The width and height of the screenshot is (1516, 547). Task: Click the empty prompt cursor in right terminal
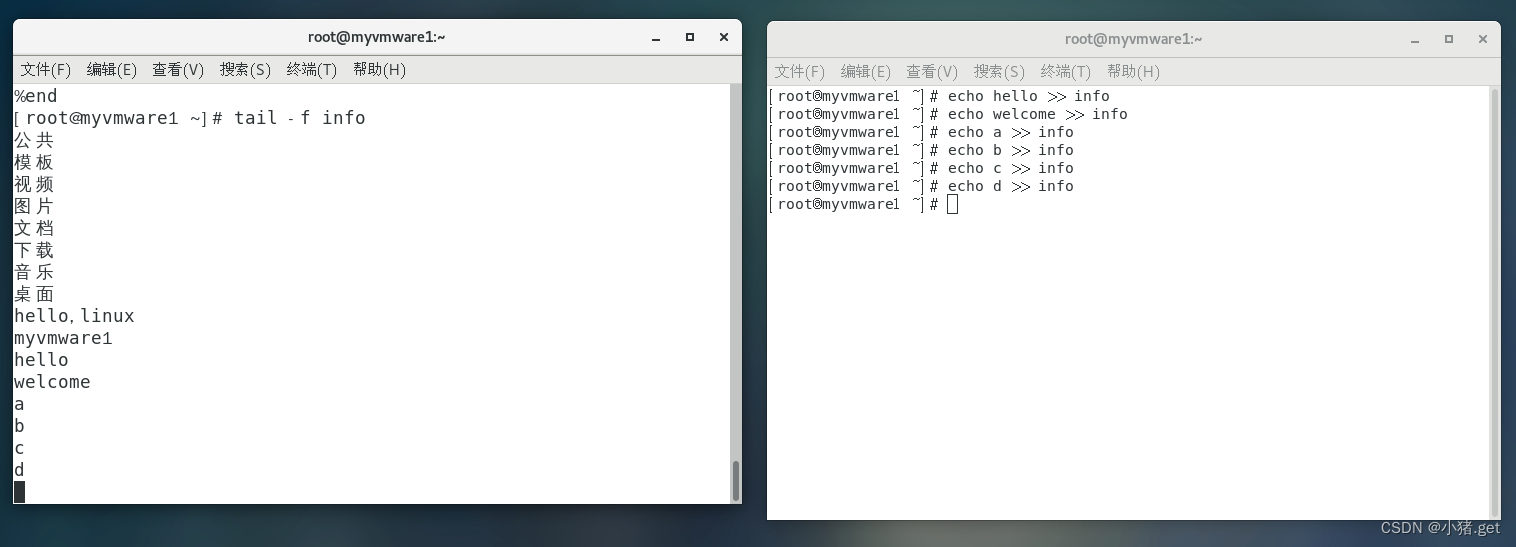pyautogui.click(x=952, y=204)
